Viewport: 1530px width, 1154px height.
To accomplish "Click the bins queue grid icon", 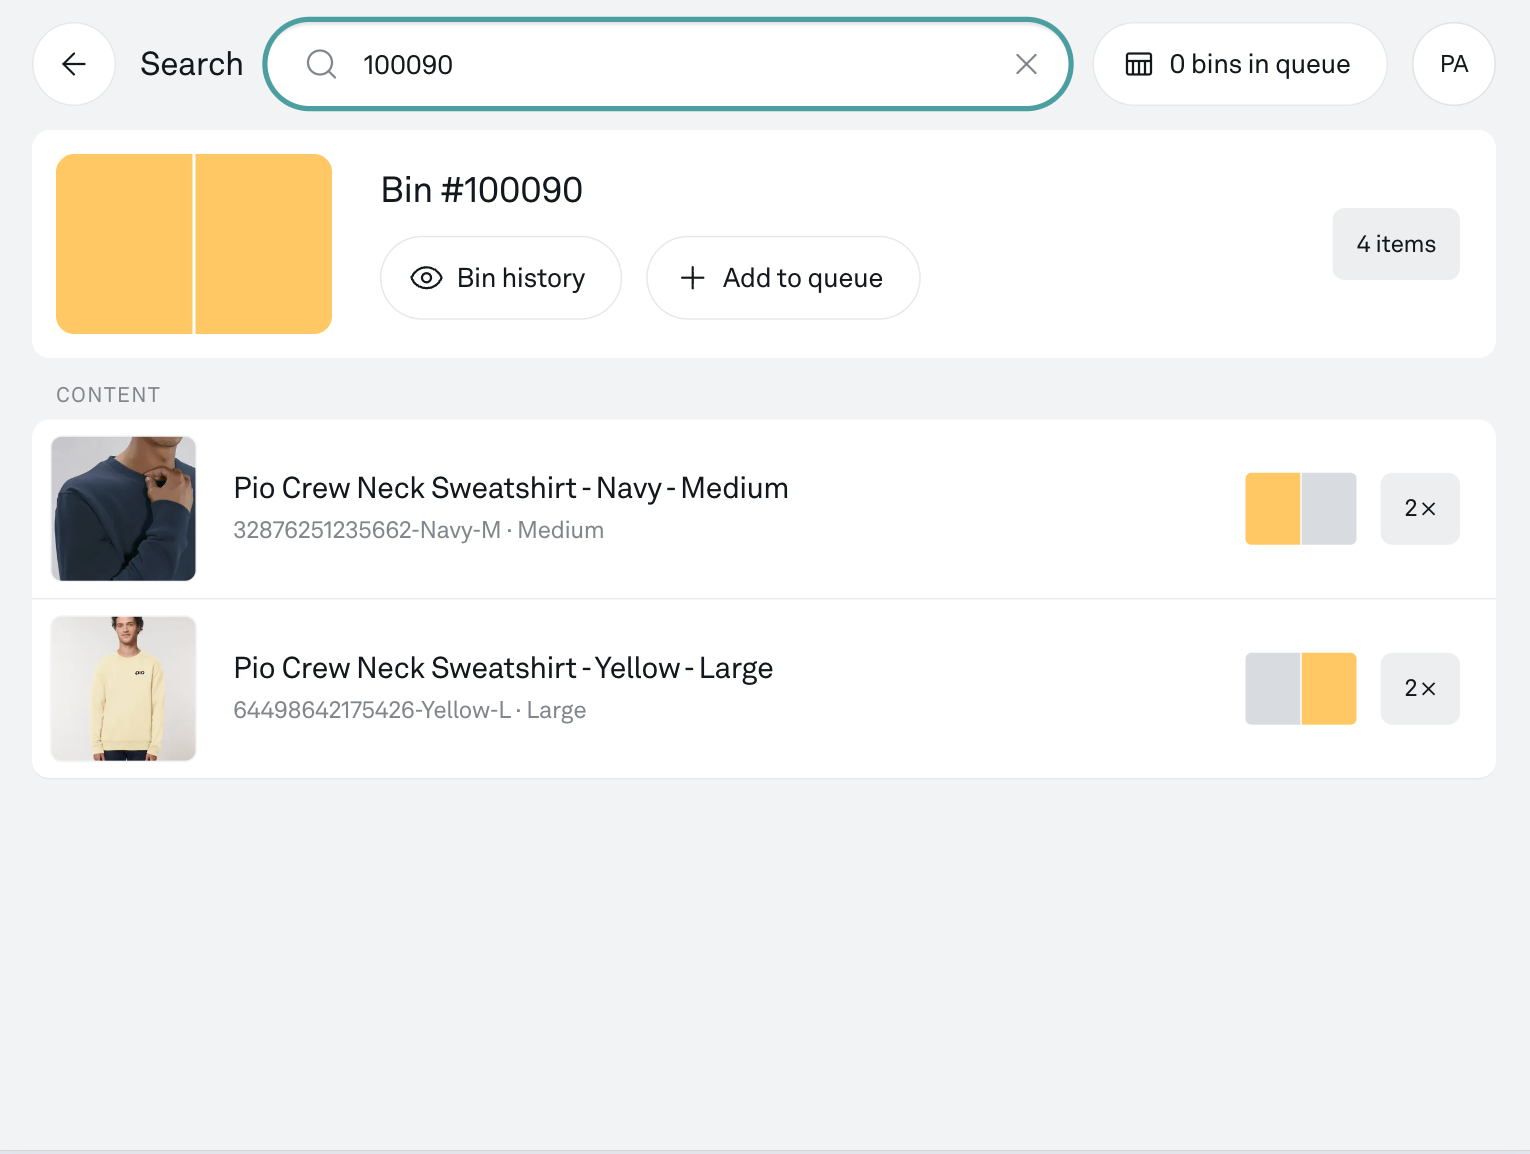I will [x=1139, y=64].
